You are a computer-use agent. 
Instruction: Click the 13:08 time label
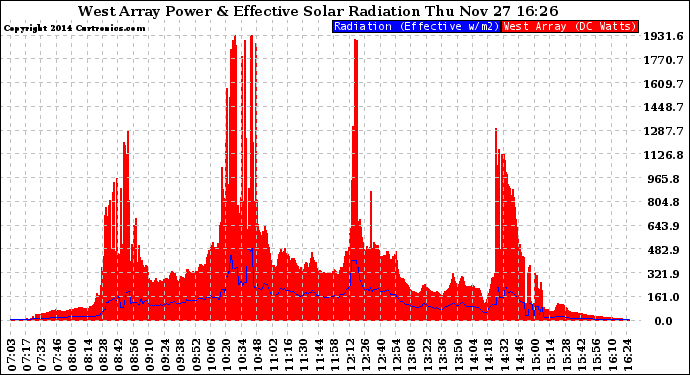(x=411, y=354)
